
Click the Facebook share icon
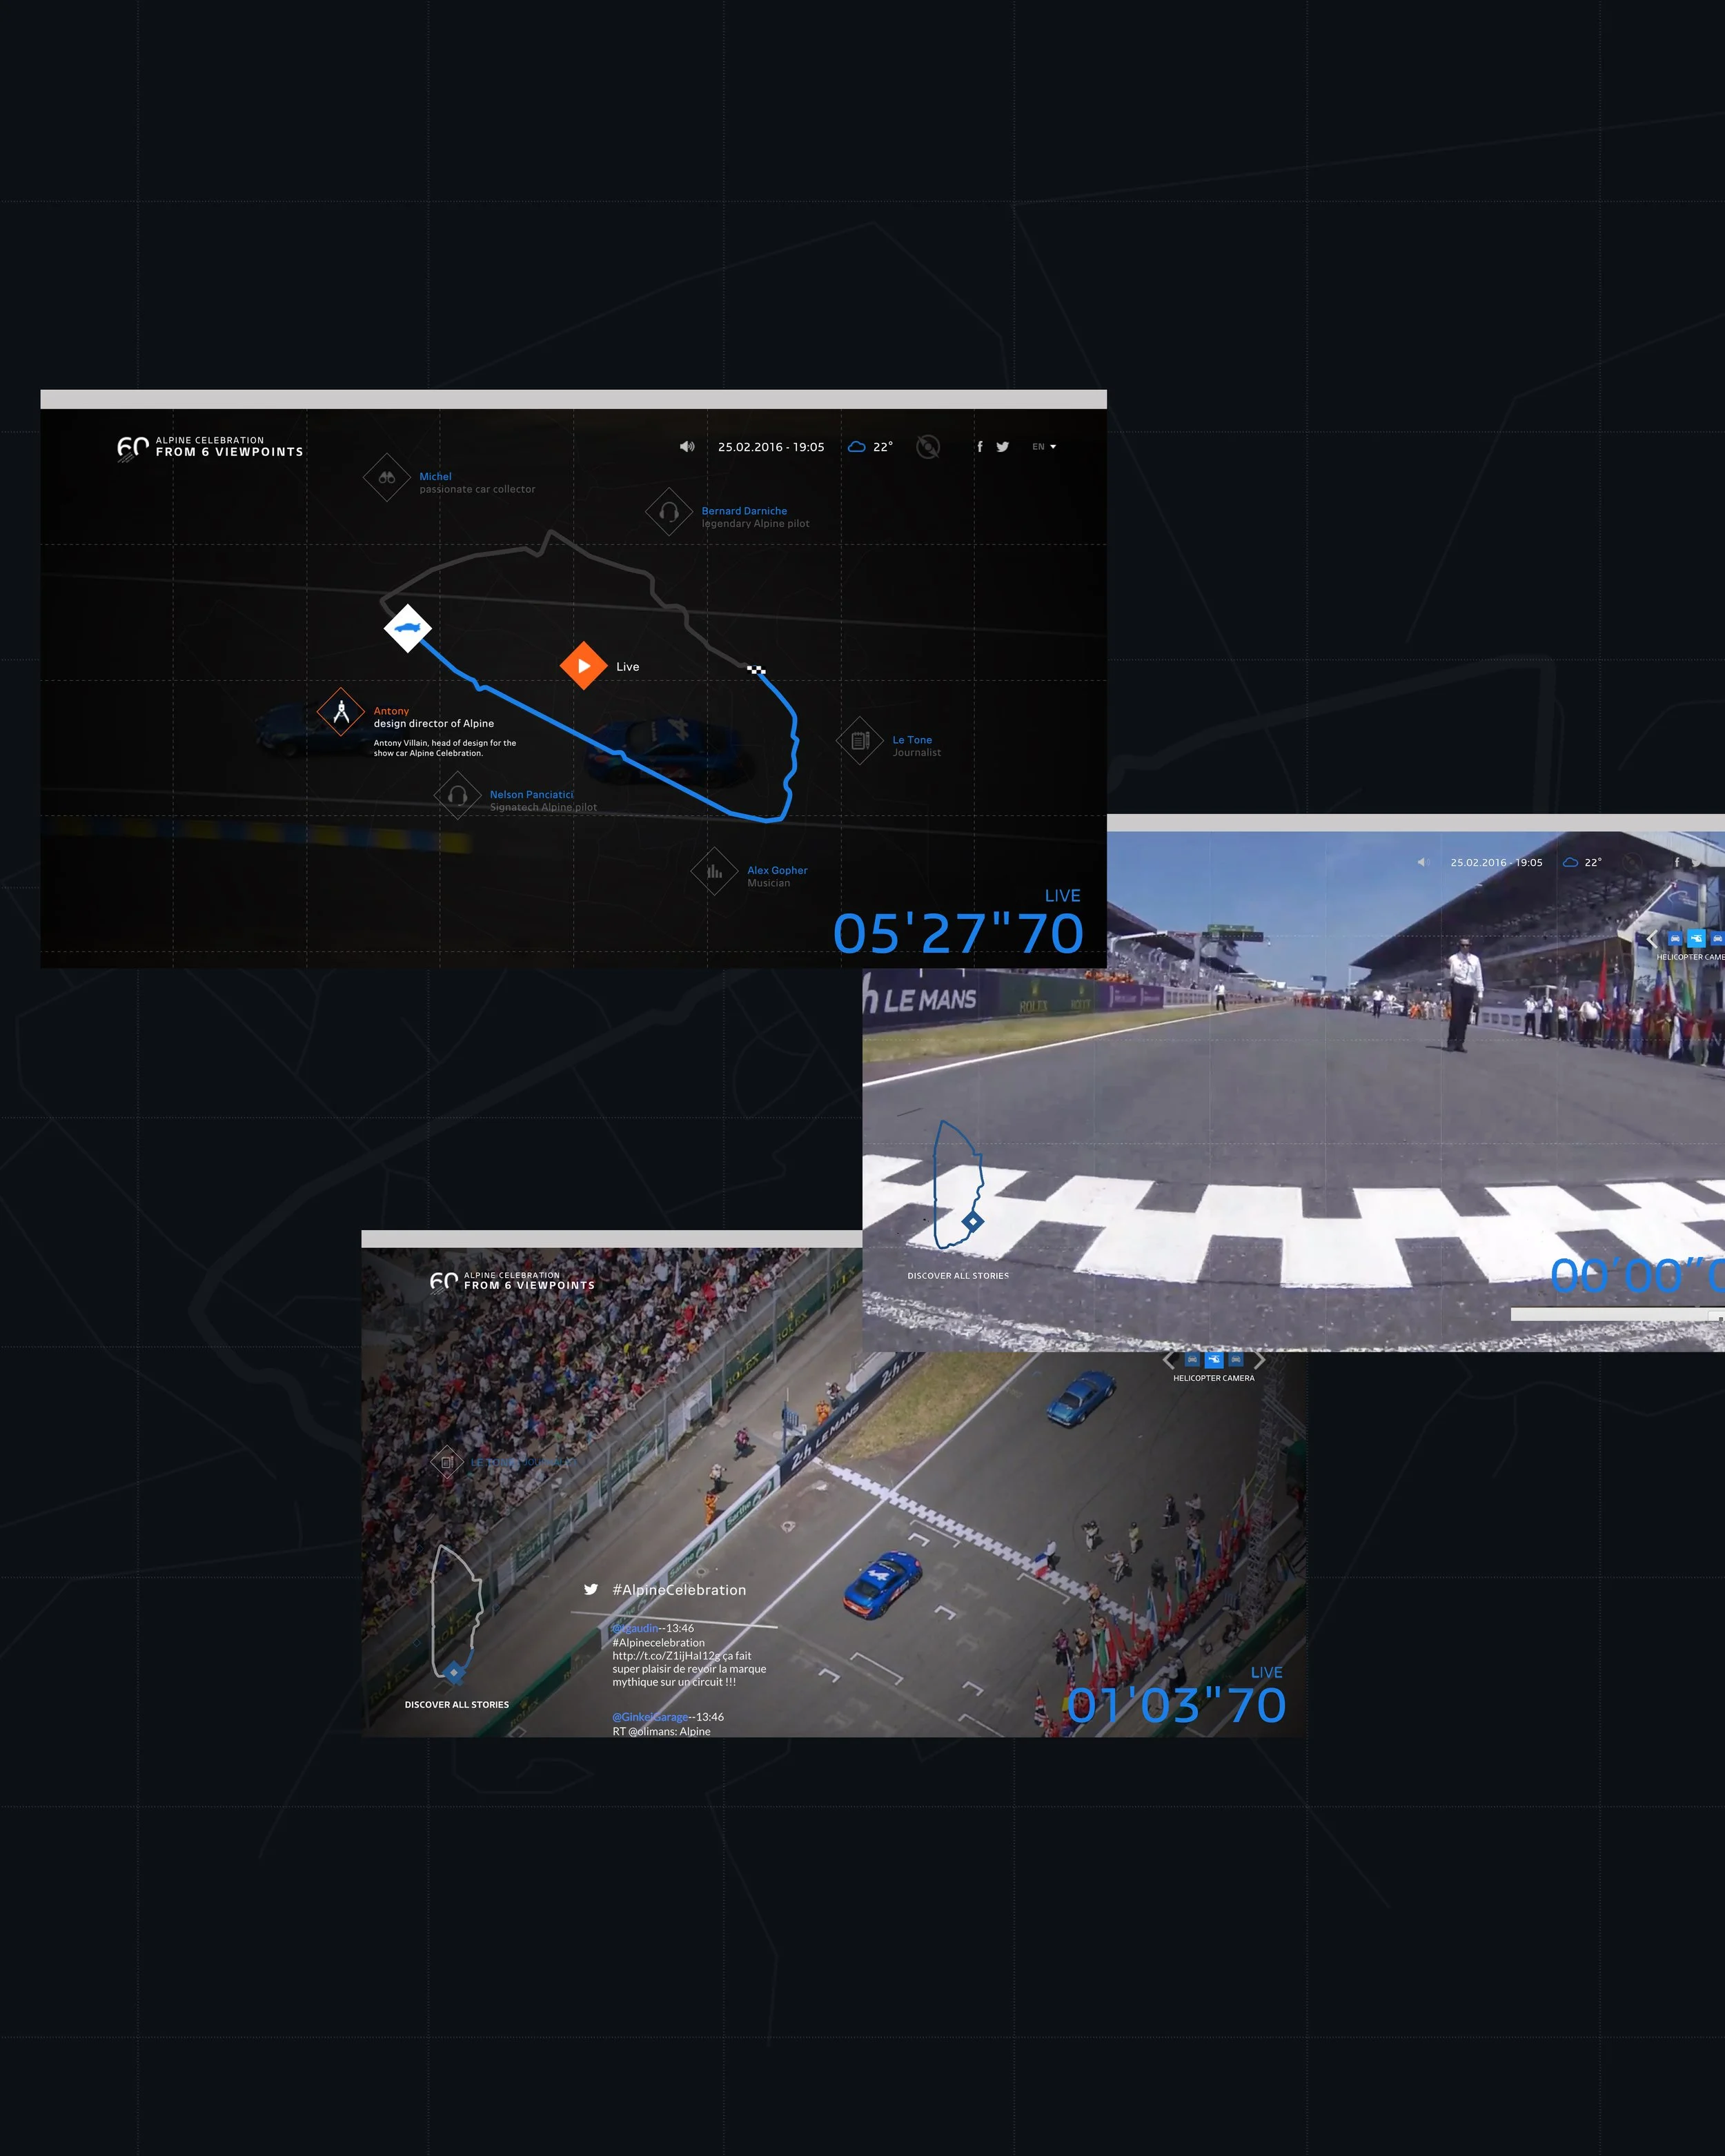tap(979, 447)
